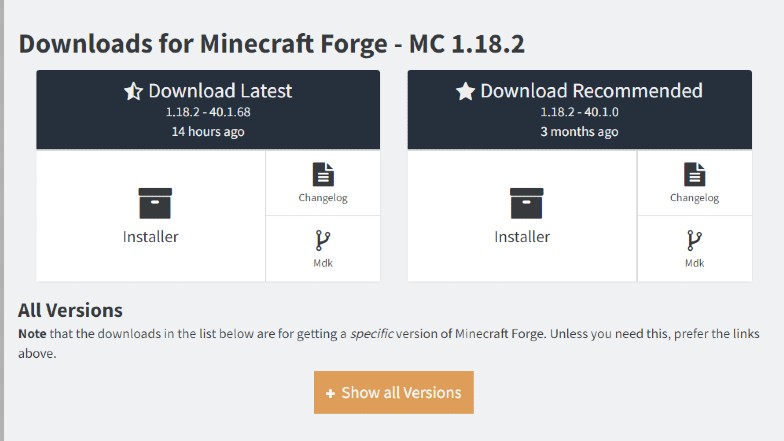Screen dimensions: 784x441
Task: Open the Changelog document icon for Recommended
Action: point(694,174)
